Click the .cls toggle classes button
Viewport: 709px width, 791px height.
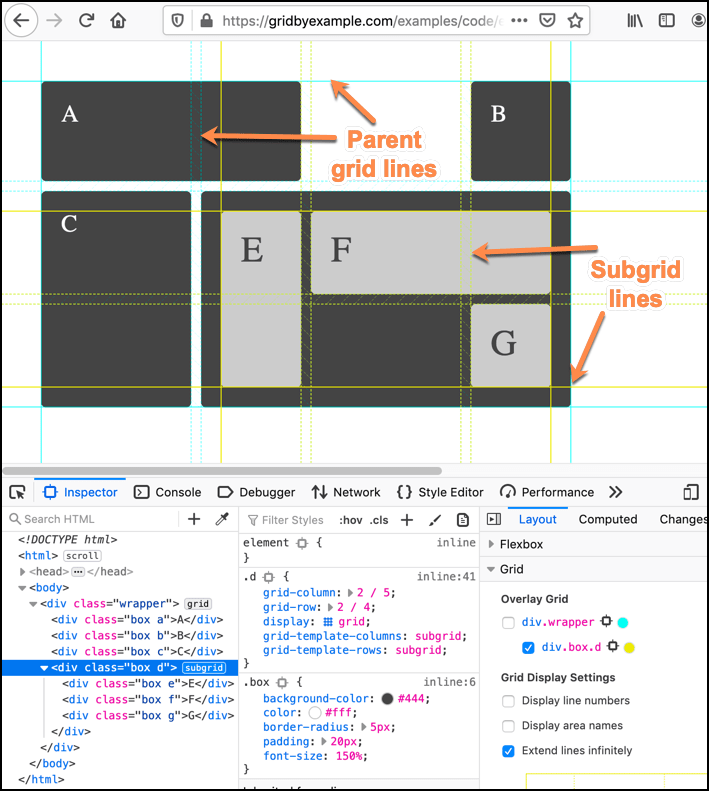(x=379, y=519)
